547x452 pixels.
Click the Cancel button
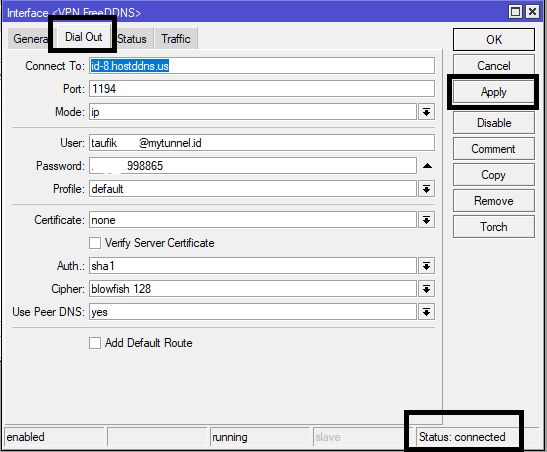(494, 66)
